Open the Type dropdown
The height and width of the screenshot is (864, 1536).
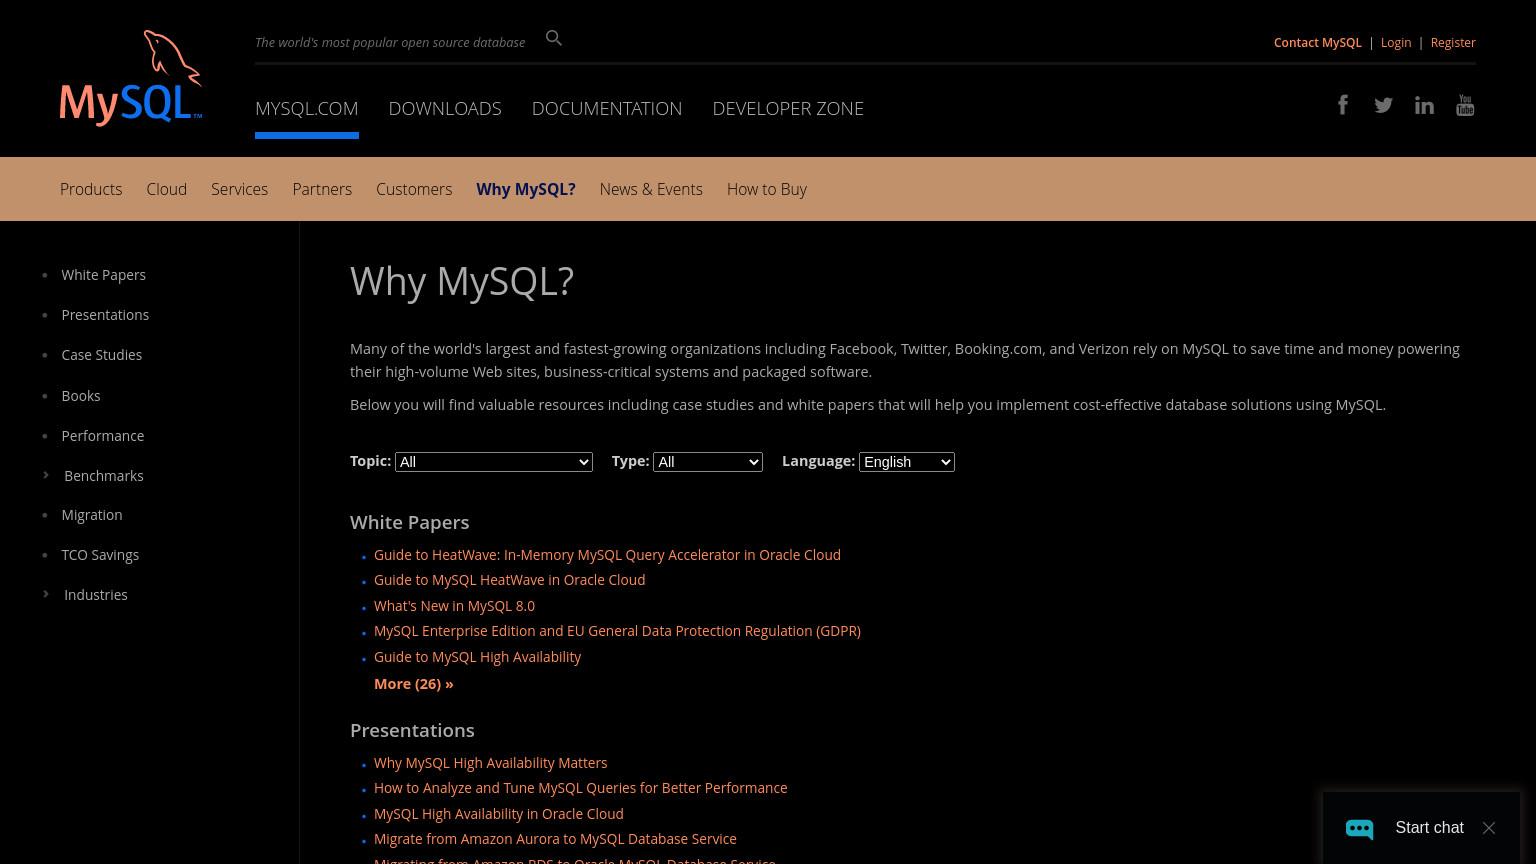click(708, 462)
